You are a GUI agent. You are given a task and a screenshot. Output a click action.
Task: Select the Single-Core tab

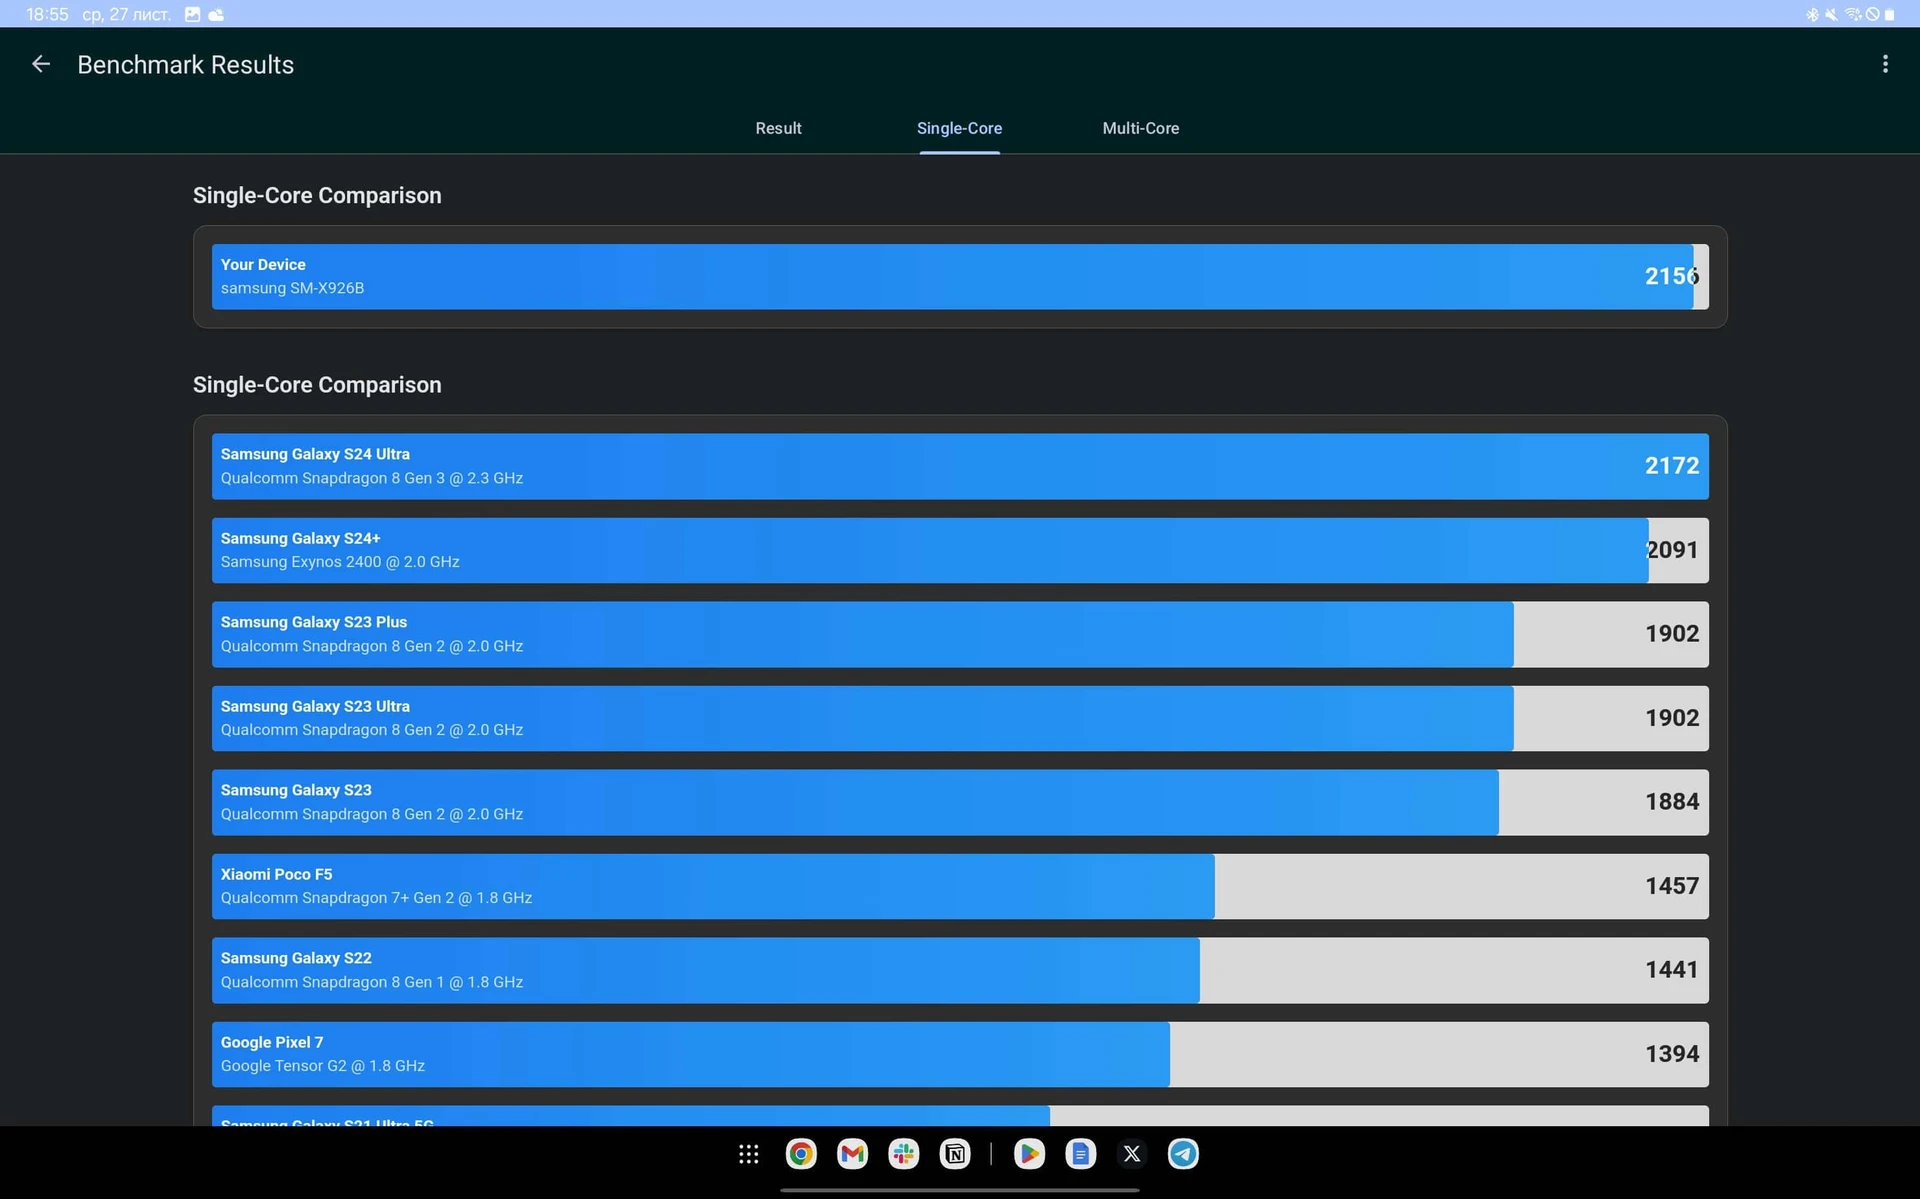point(959,128)
